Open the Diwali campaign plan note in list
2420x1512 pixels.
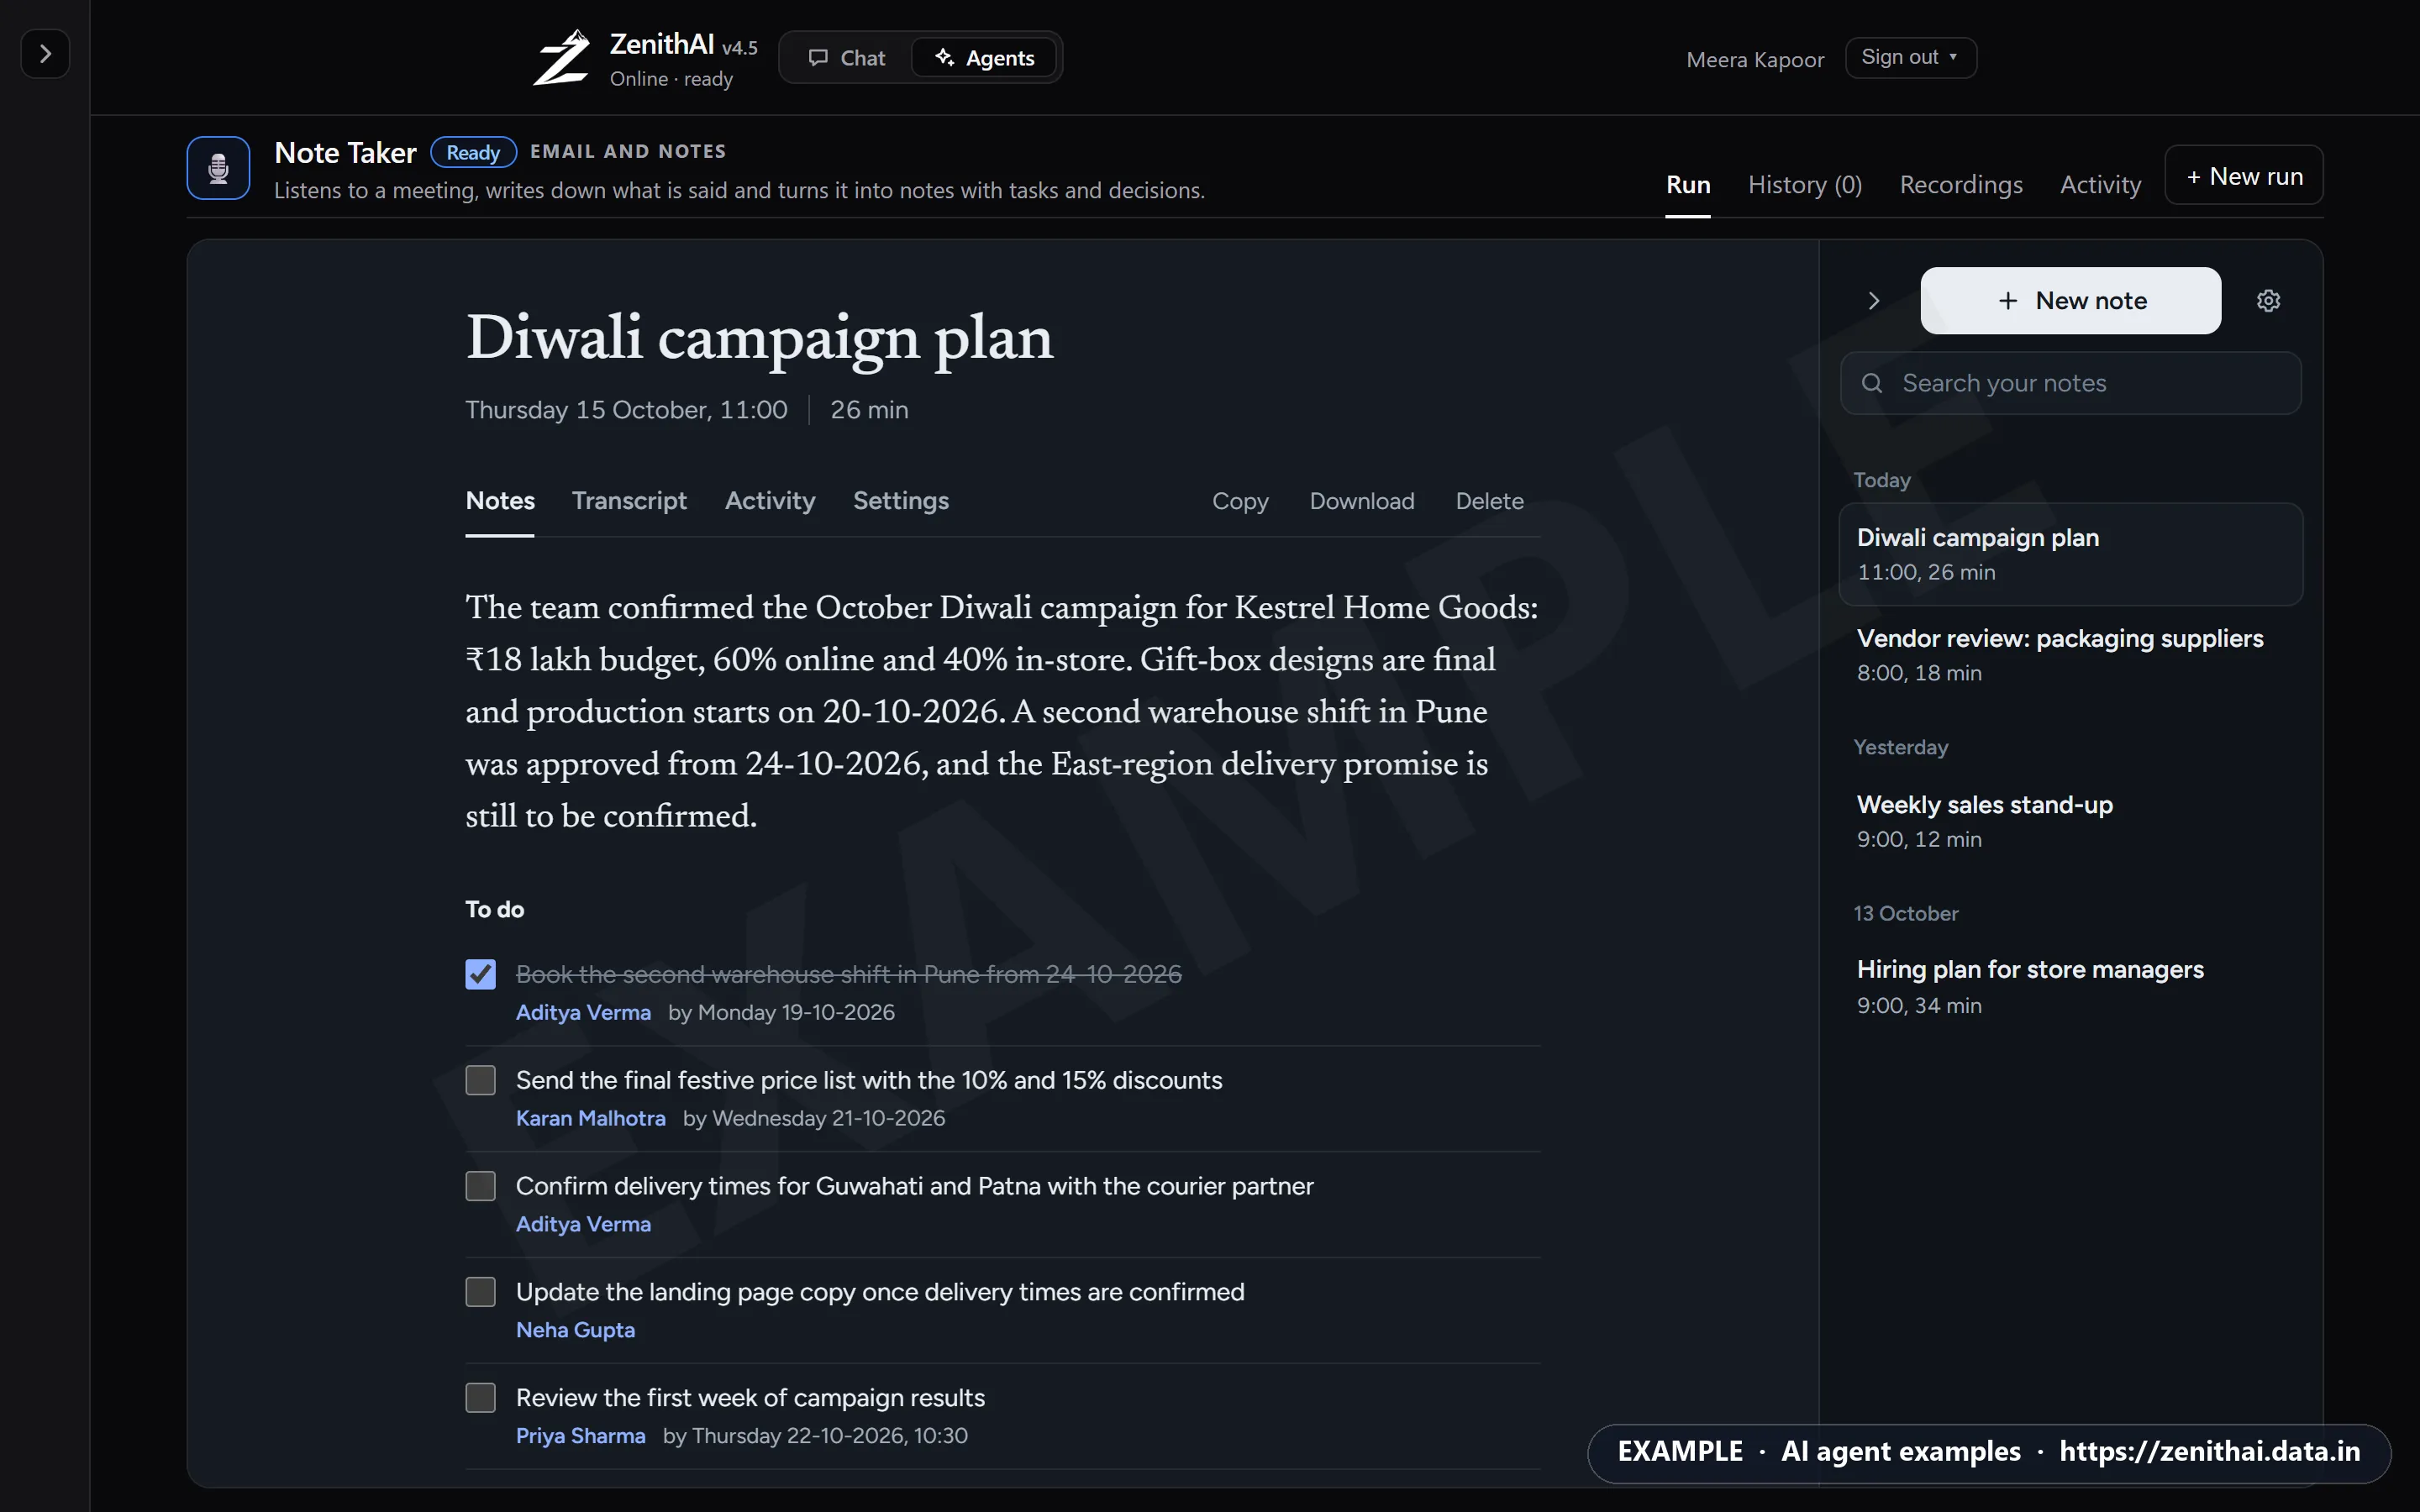click(x=2071, y=554)
